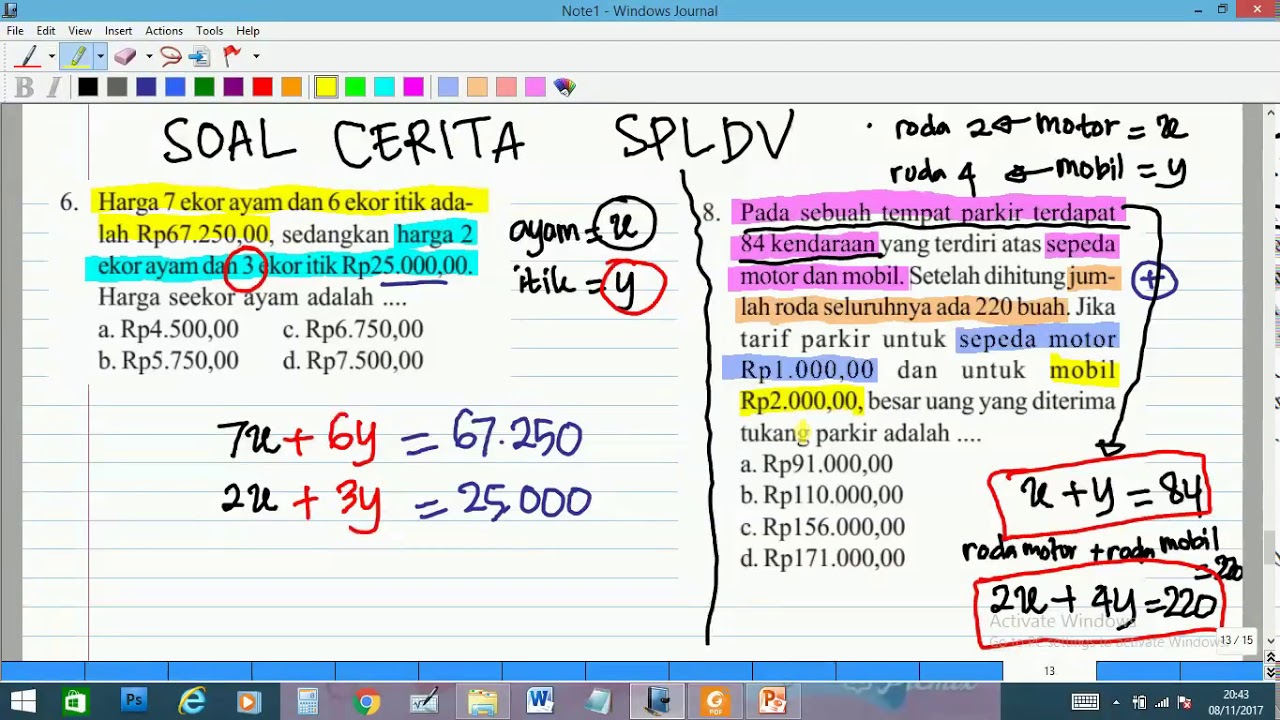1280x720 pixels.
Task: Click the touch keyboard tray icon
Action: [x=1084, y=701]
